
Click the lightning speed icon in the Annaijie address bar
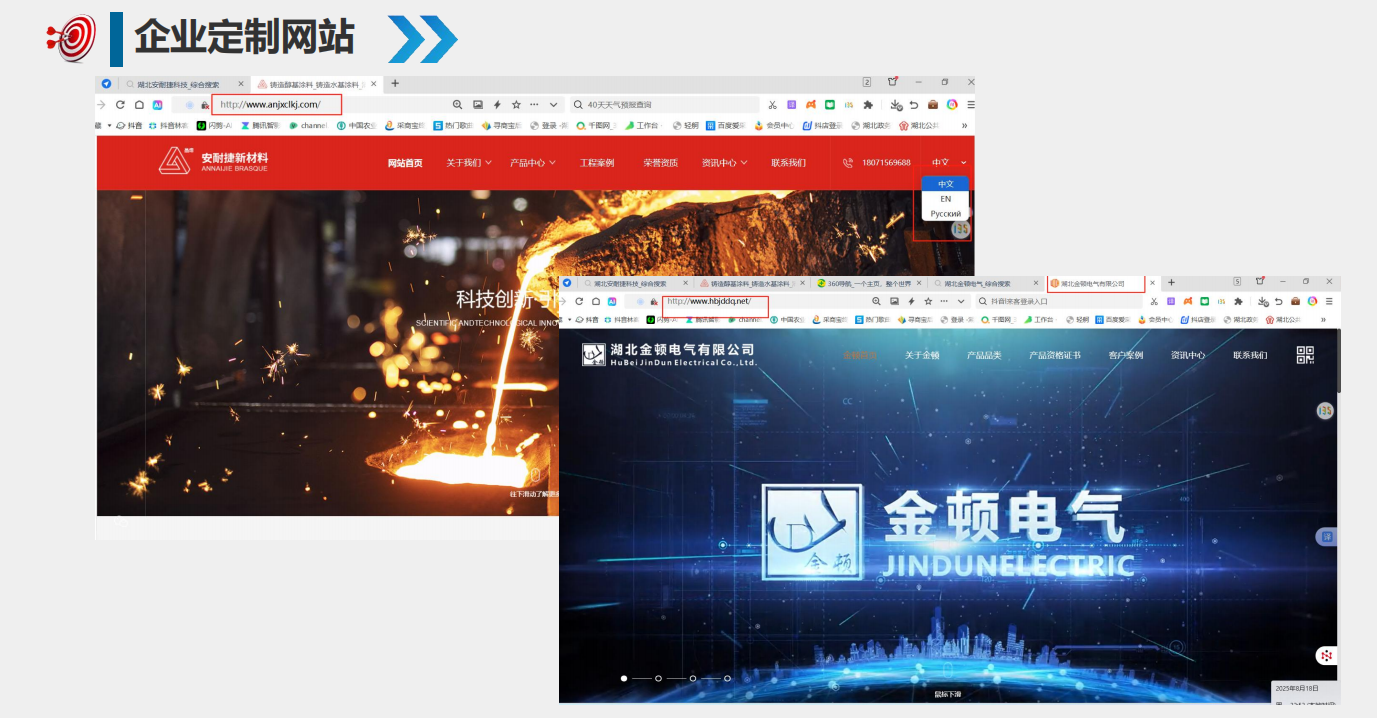click(x=497, y=104)
